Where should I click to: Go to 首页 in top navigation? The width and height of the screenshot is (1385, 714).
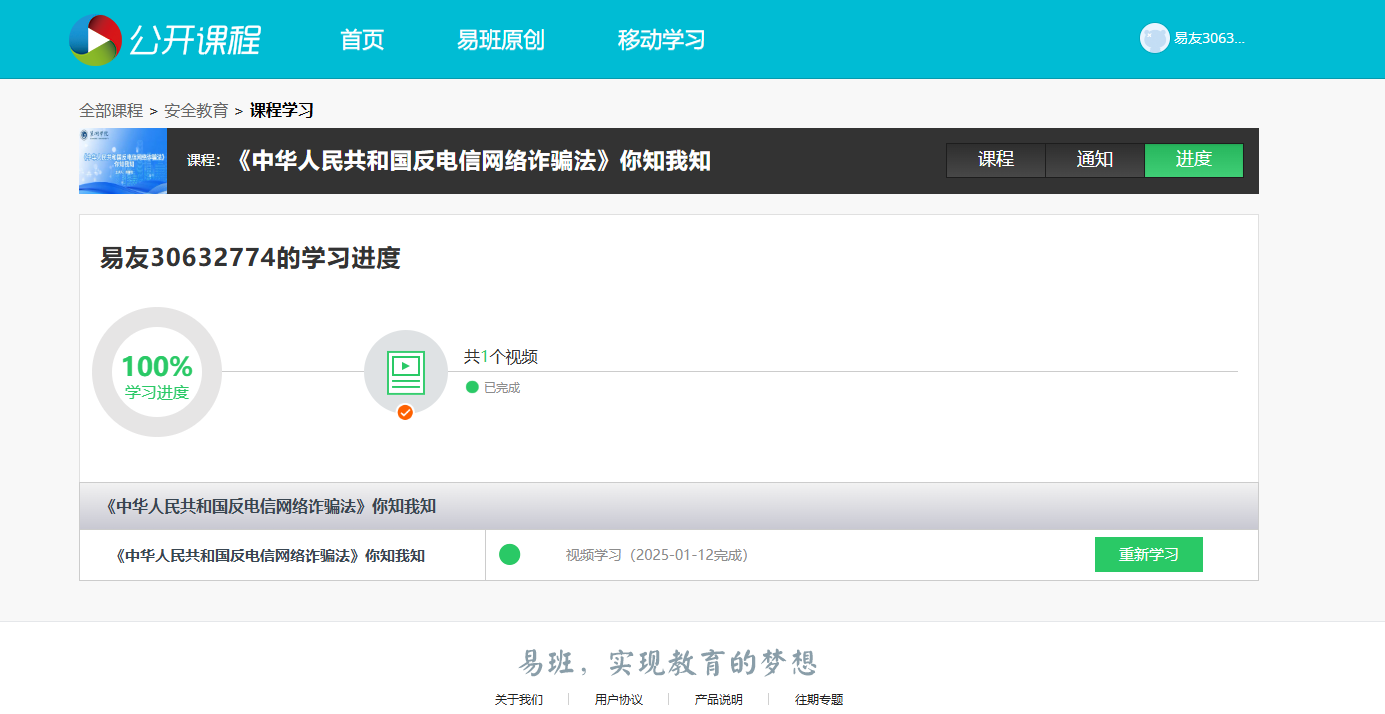pos(362,40)
